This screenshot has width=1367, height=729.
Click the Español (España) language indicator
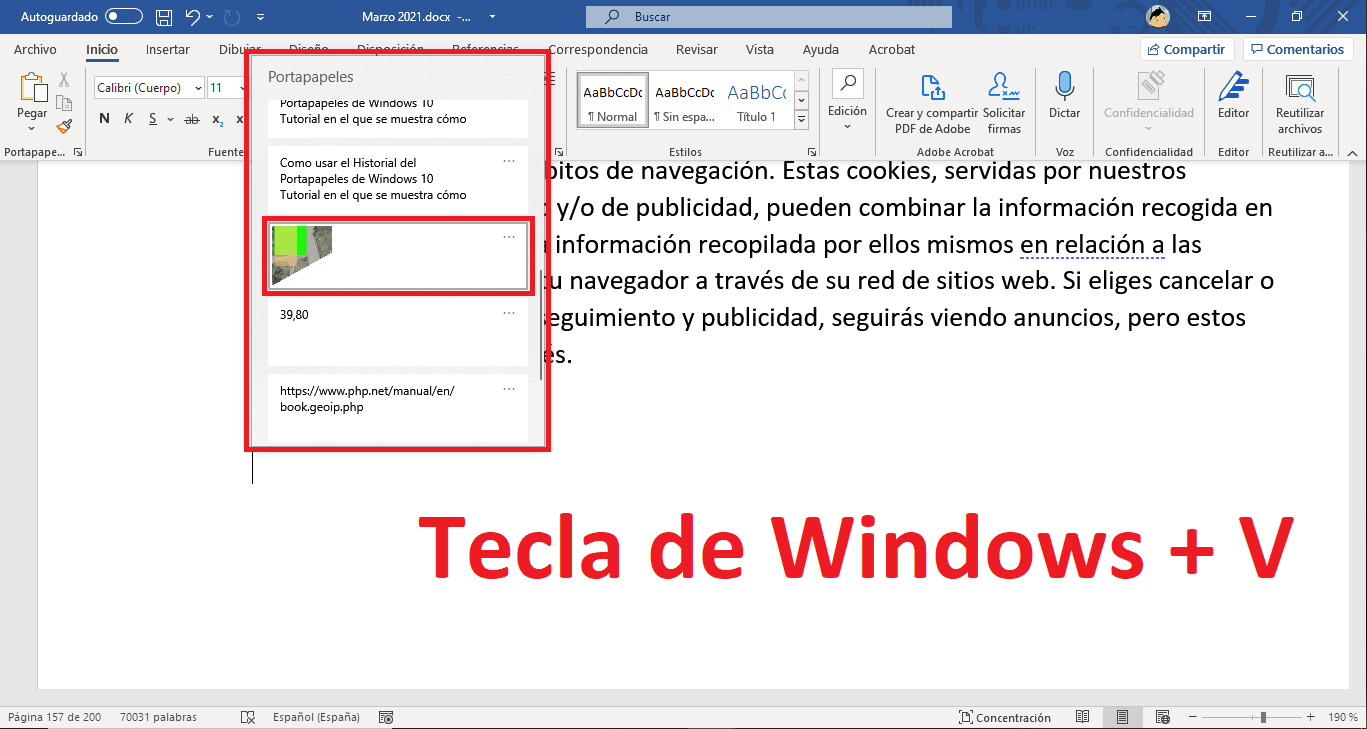click(x=317, y=717)
